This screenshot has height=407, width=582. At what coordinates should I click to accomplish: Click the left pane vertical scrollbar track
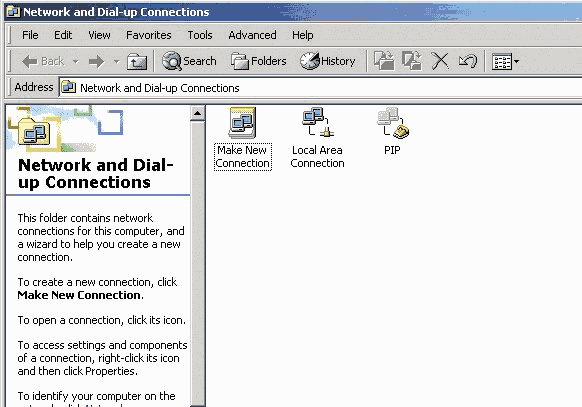point(197,263)
